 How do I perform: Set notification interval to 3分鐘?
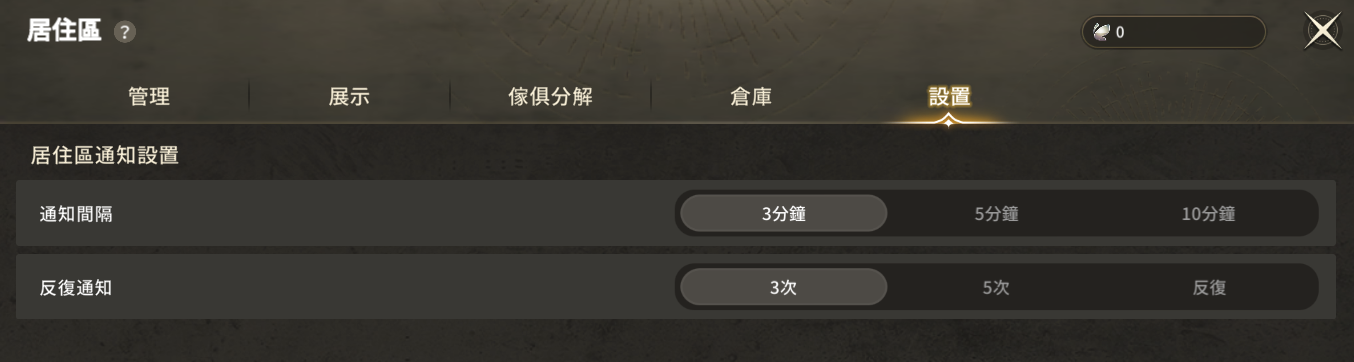pos(784,213)
